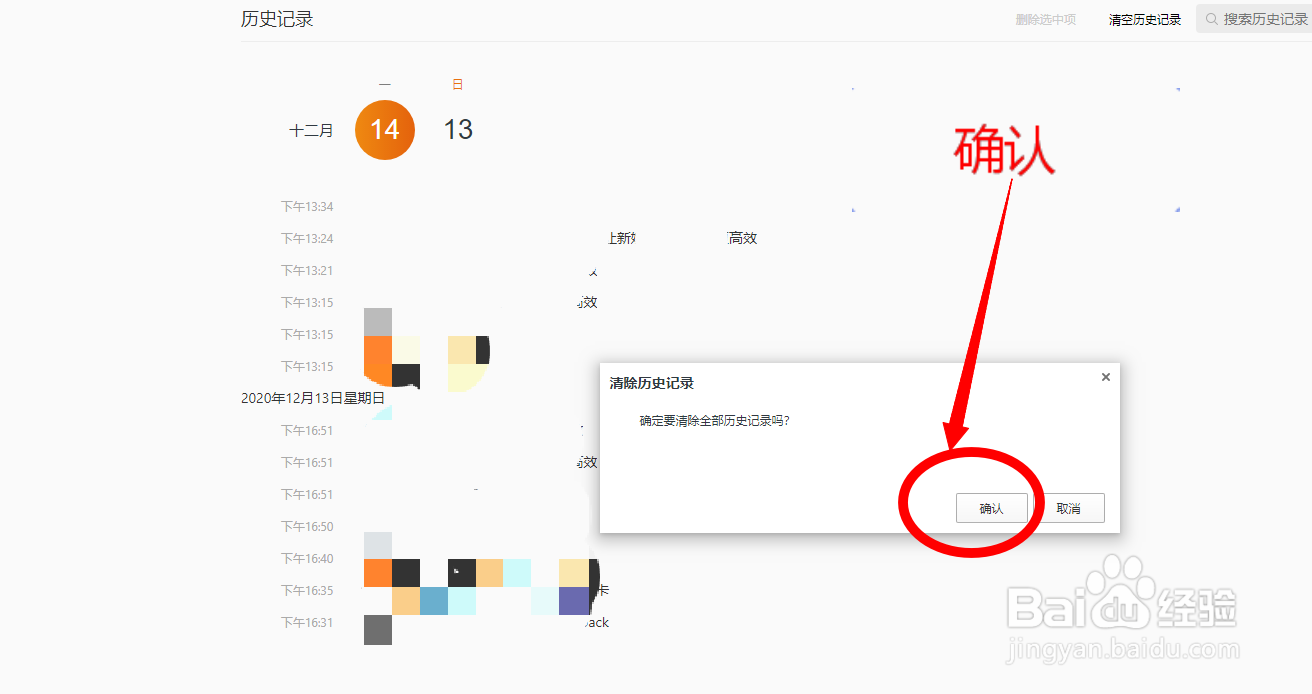The width and height of the screenshot is (1312, 694).
Task: Click the 下午16:50 history entry
Action: click(x=307, y=527)
